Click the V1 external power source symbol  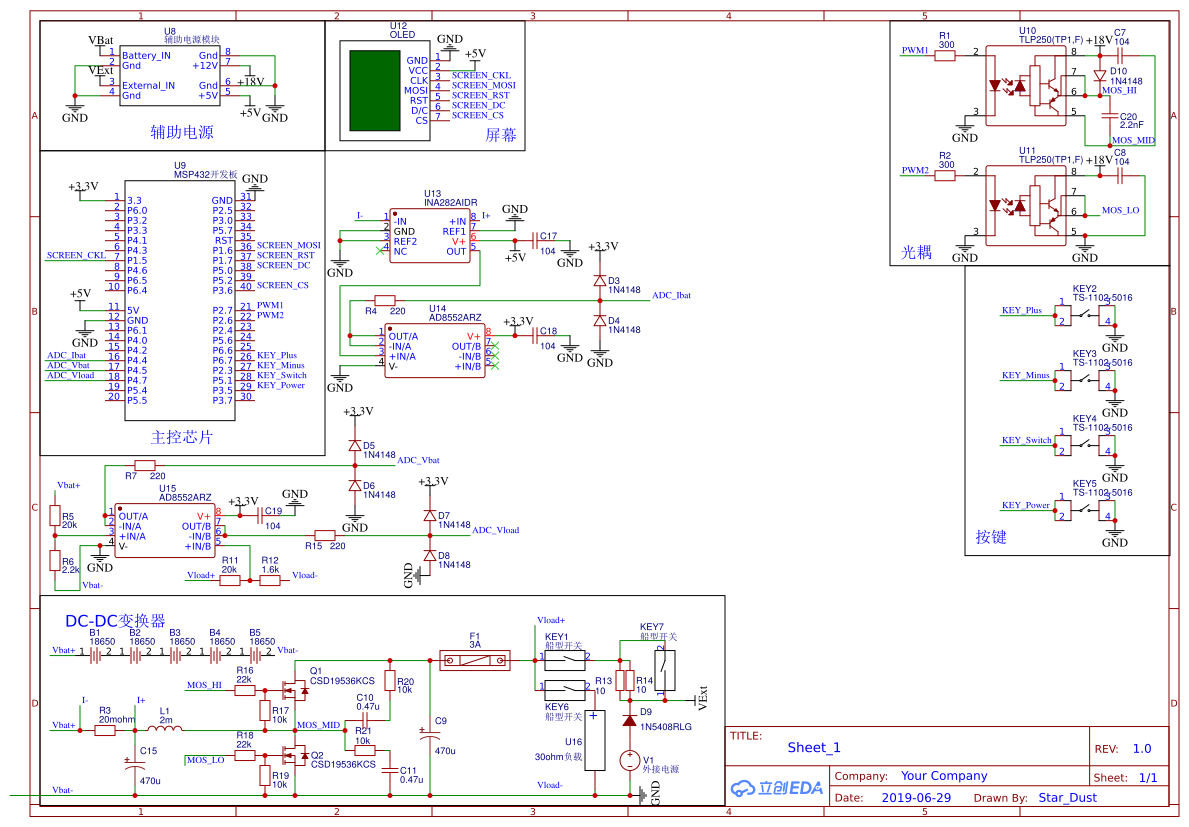tap(629, 760)
